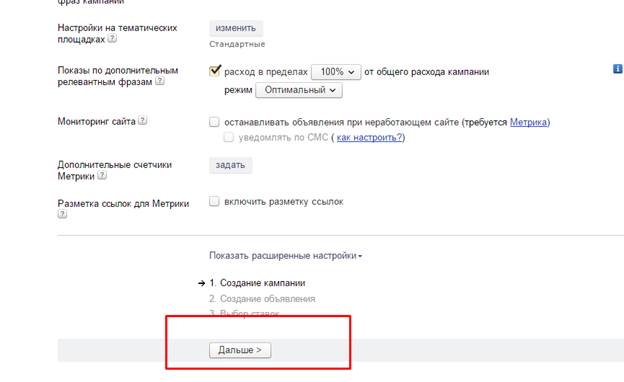Toggle уведомлять по СМС checkbox
The image size is (624, 382).
tap(228, 137)
